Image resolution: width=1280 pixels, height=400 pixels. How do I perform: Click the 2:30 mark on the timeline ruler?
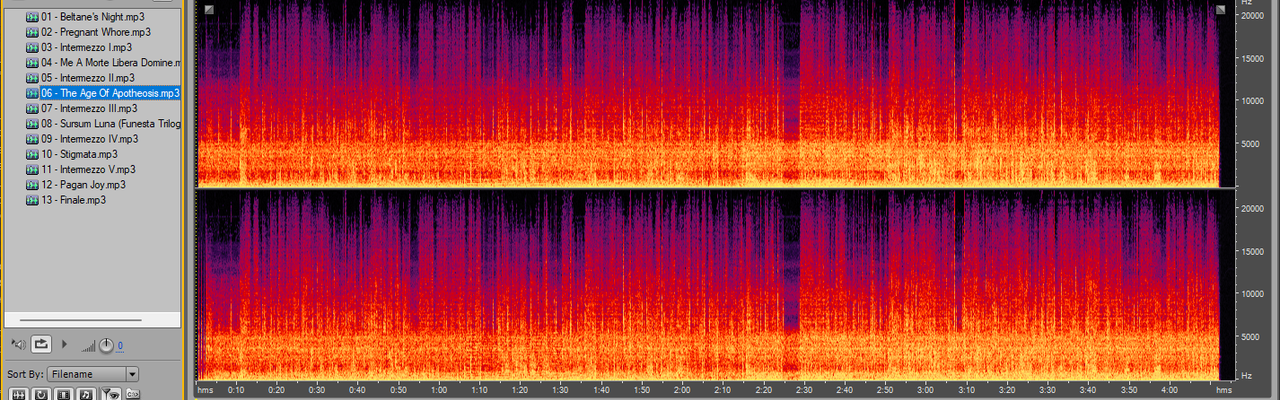803,390
